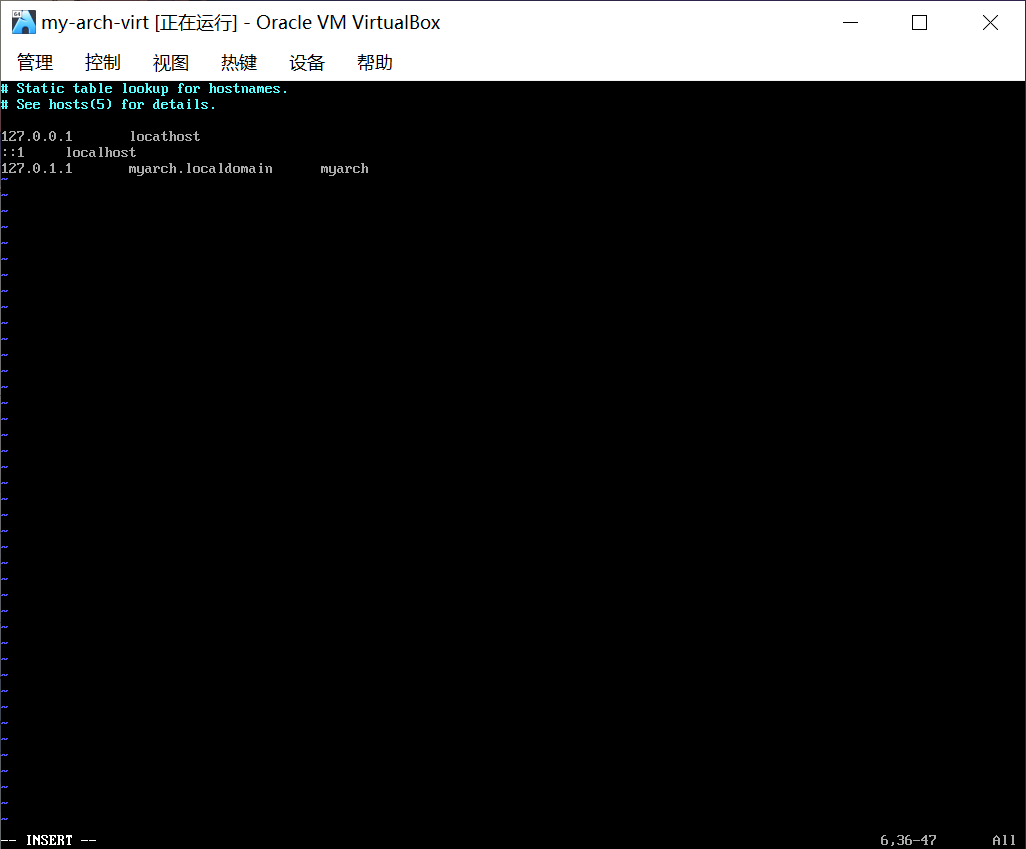Close the my-arch-virt VM window
The image size is (1026, 849).
pos(990,23)
